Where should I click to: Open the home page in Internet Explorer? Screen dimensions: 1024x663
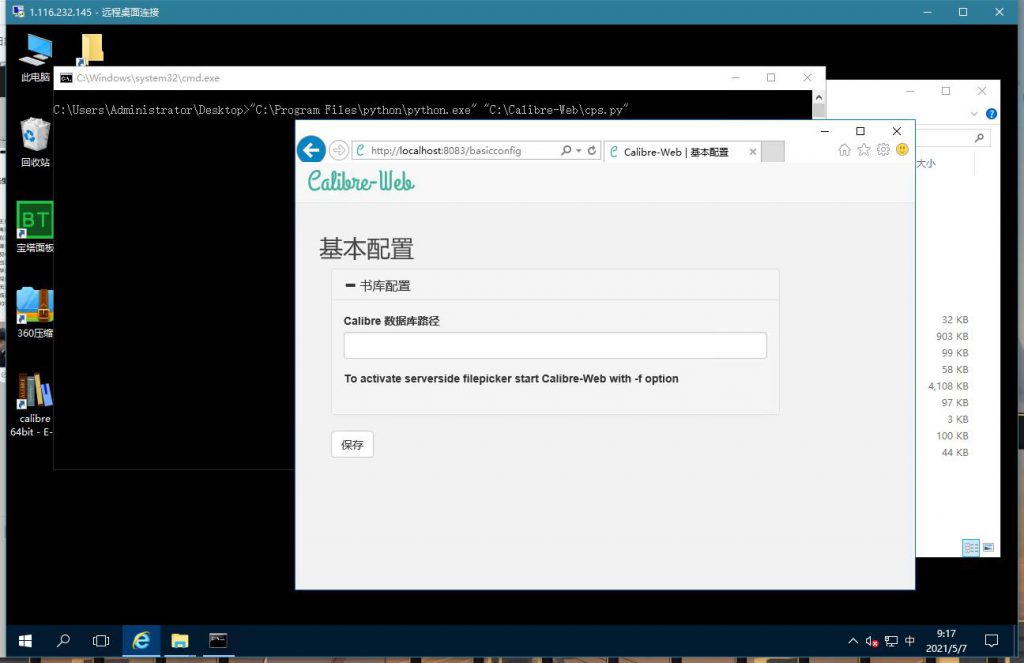(845, 149)
